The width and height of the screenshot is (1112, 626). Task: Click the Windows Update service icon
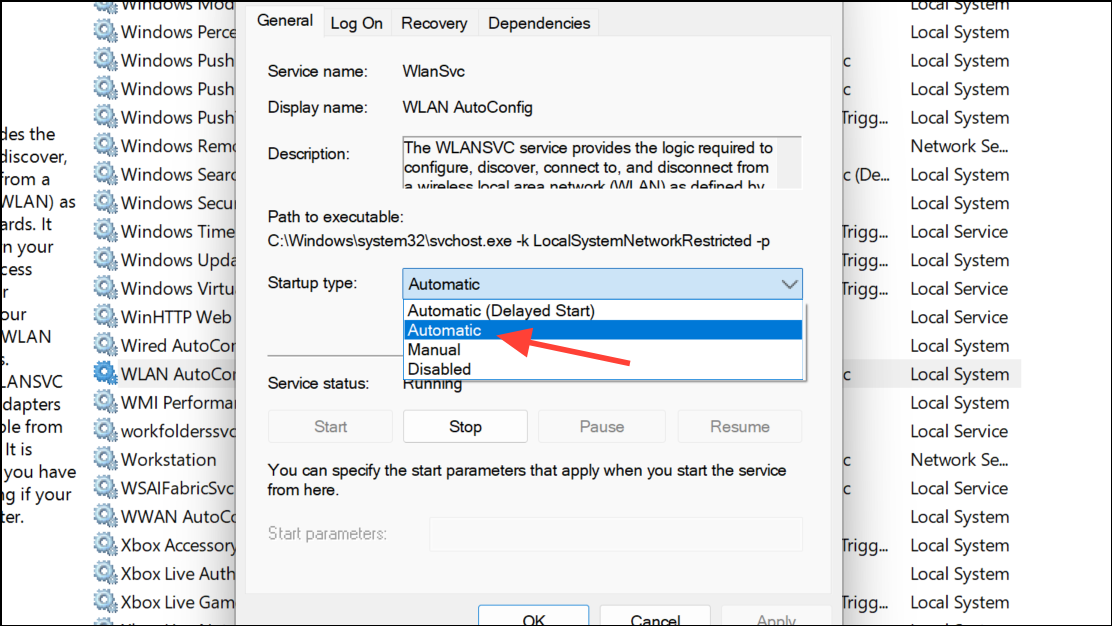pyautogui.click(x=106, y=260)
